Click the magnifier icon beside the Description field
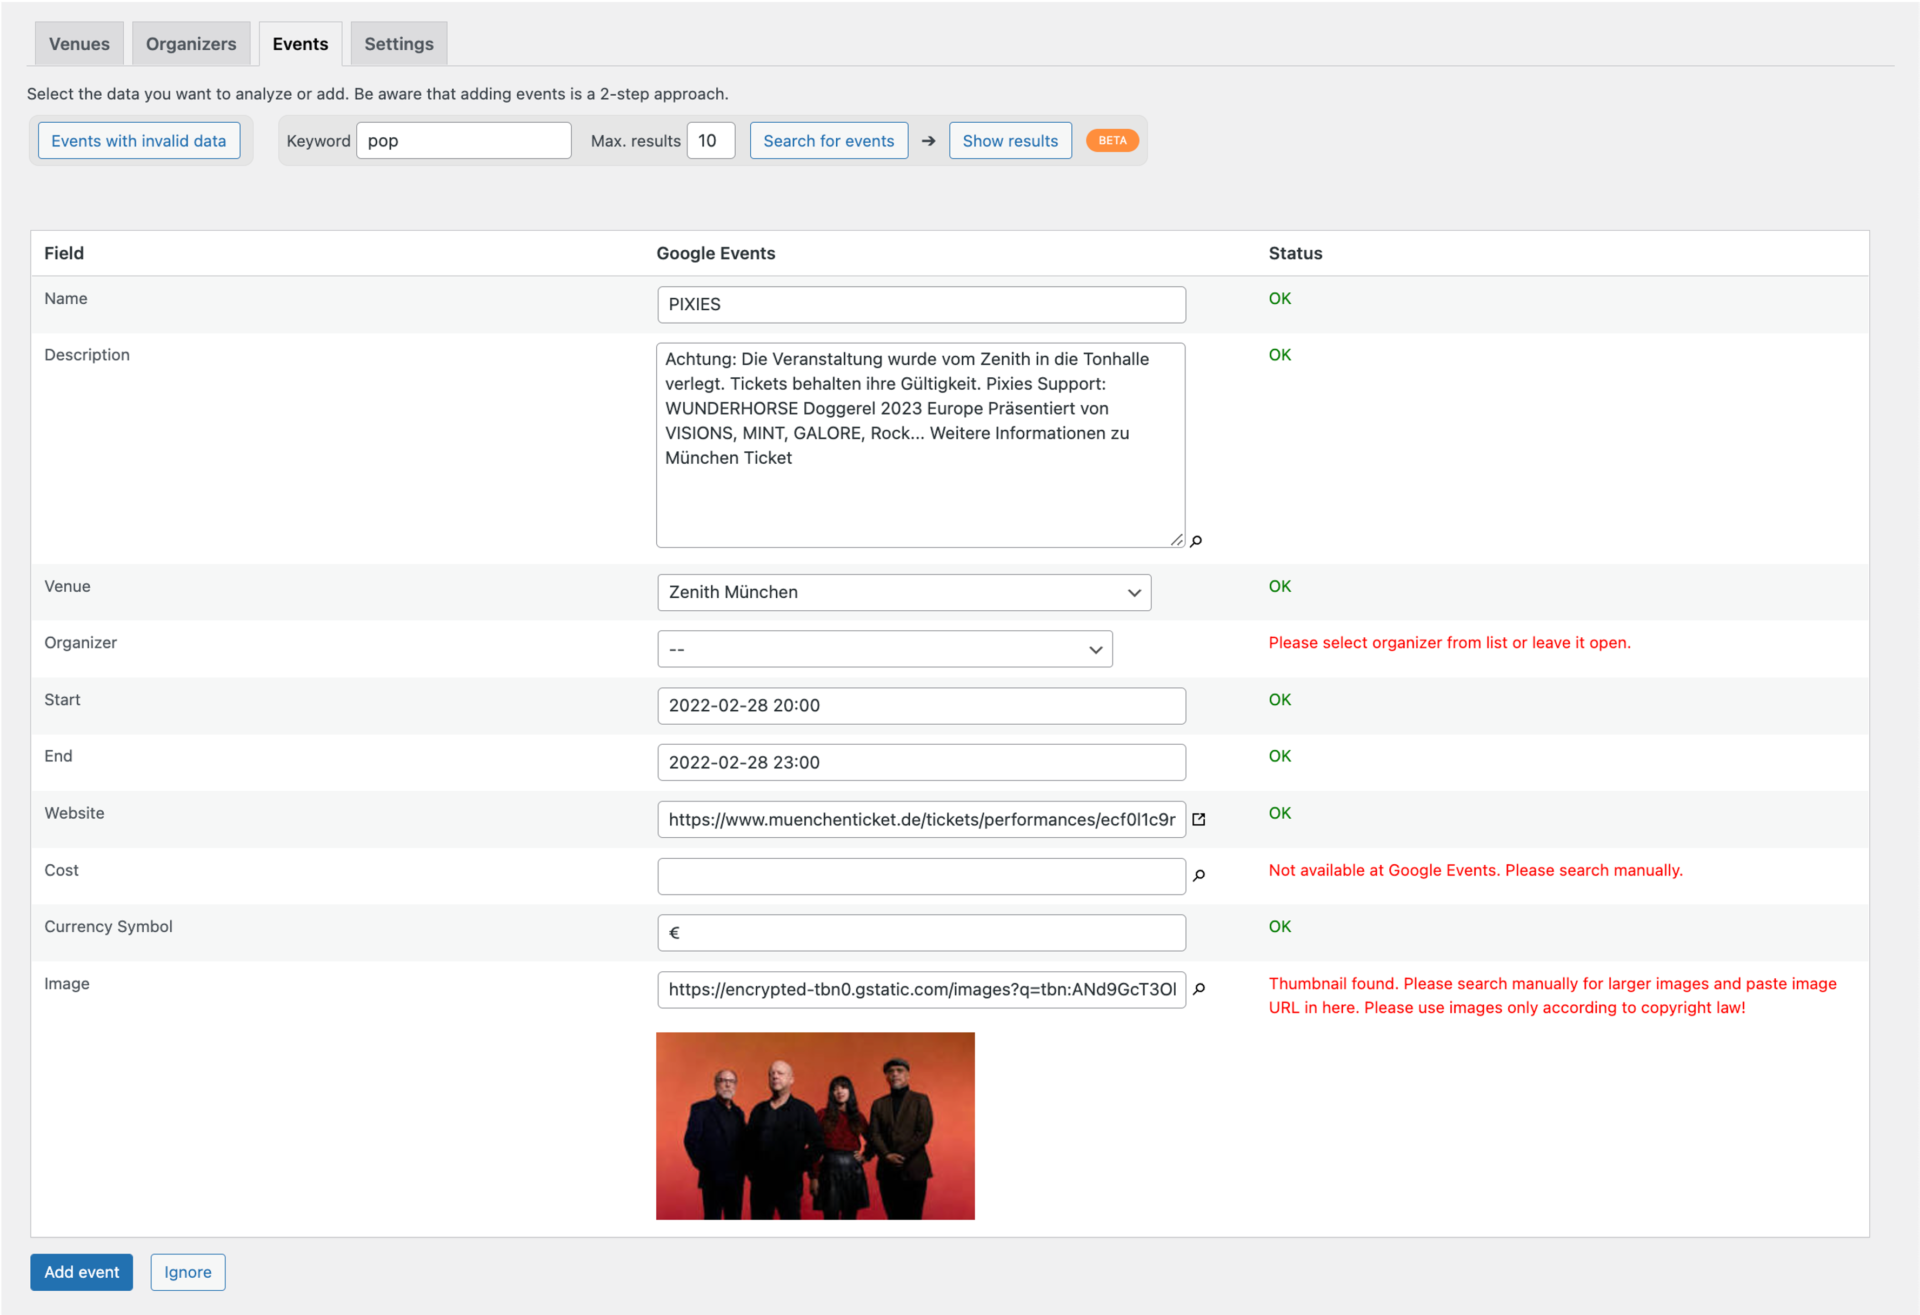Viewport: 1920px width, 1315px height. pos(1196,541)
